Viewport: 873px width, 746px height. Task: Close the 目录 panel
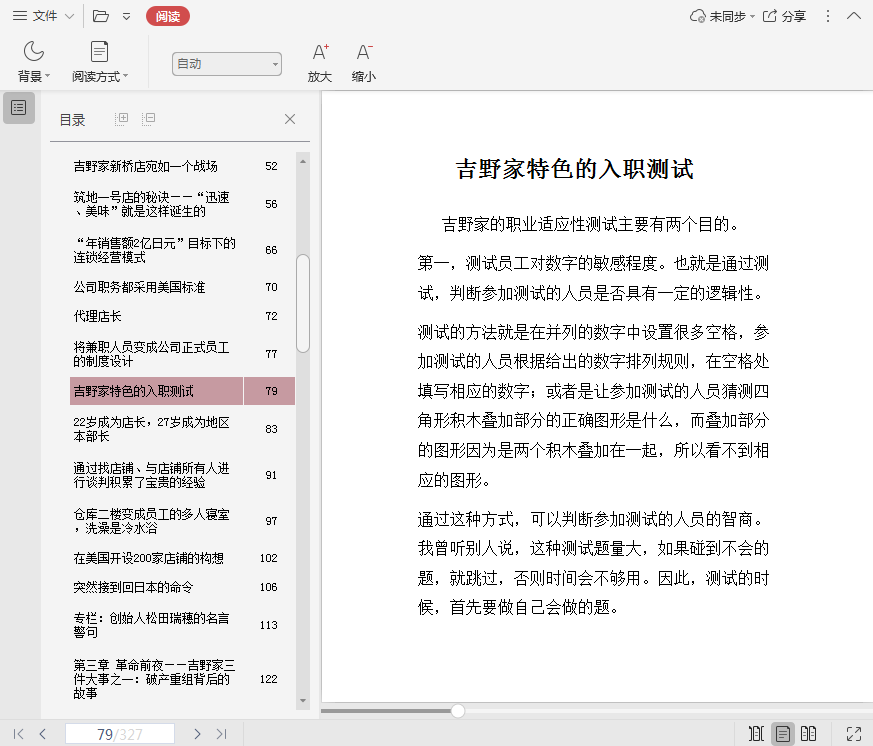pyautogui.click(x=290, y=119)
